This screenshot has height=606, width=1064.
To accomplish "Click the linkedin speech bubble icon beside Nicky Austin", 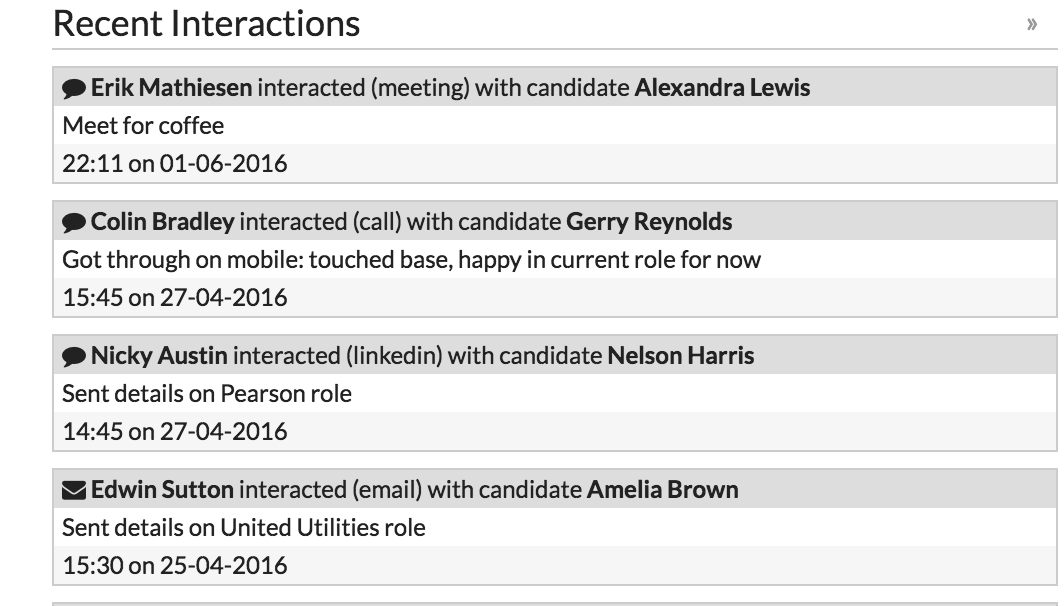I will point(74,356).
